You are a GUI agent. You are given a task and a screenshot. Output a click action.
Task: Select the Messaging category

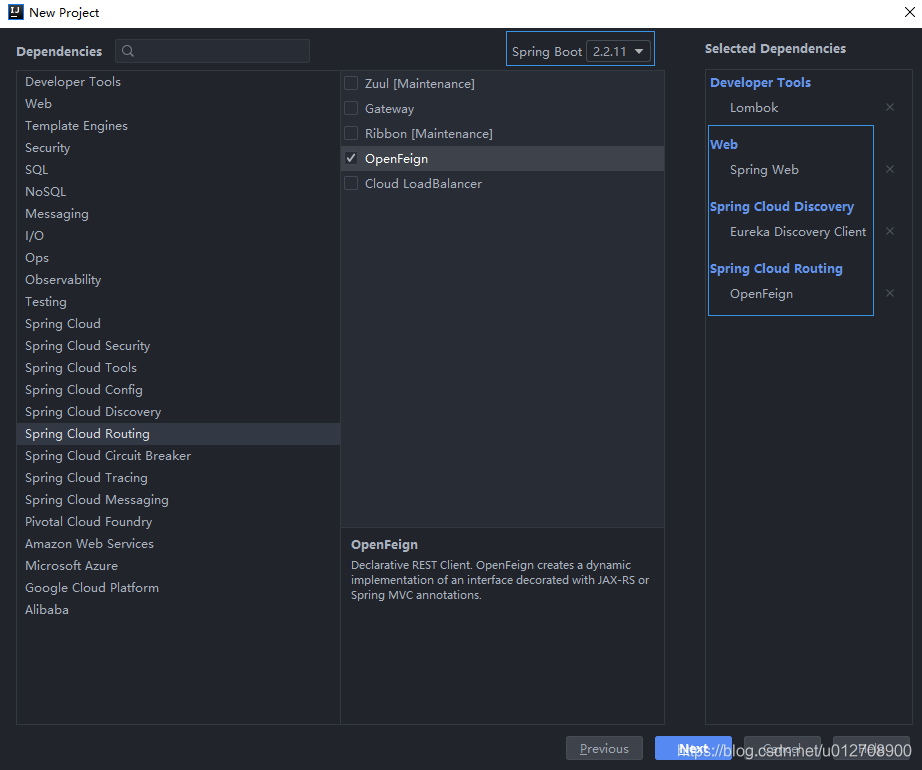[x=178, y=213]
